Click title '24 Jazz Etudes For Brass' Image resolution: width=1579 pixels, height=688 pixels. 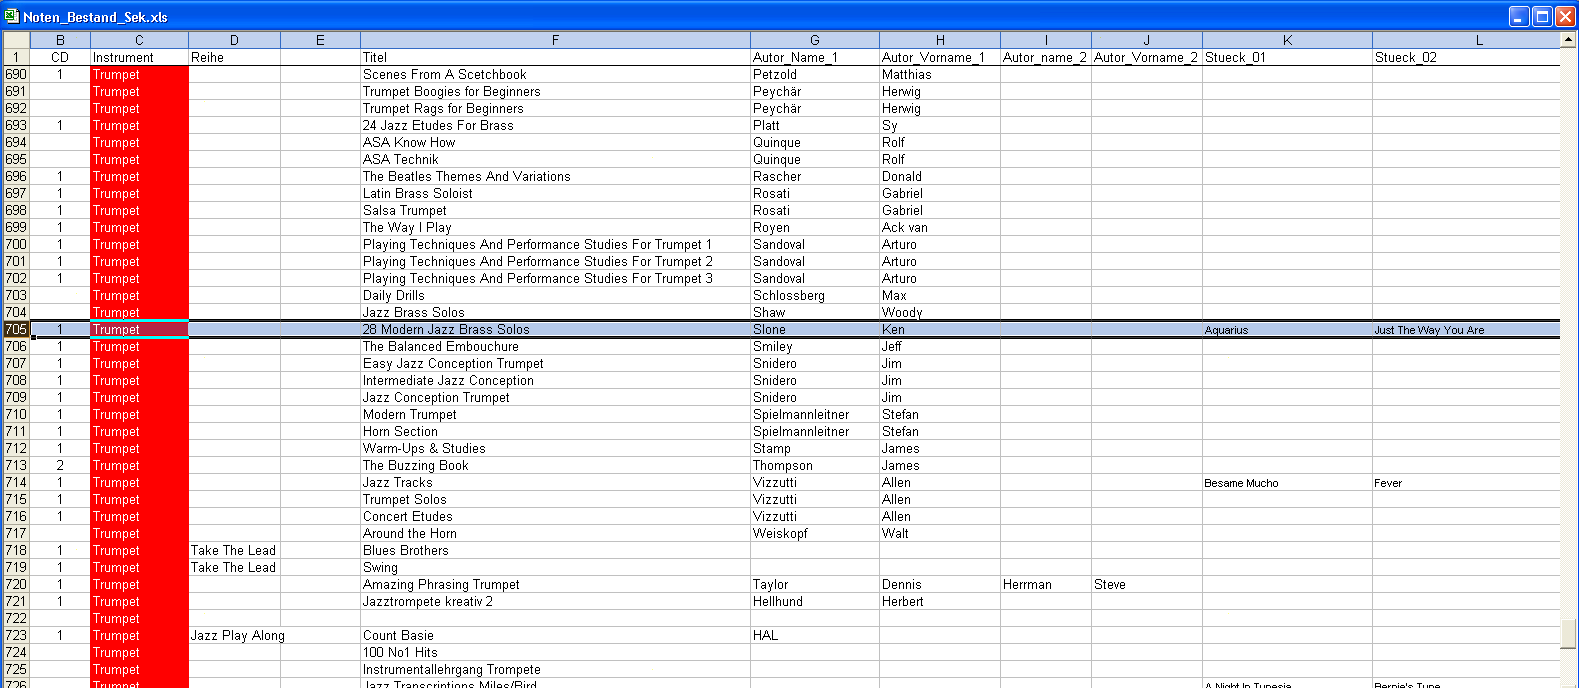pos(438,125)
